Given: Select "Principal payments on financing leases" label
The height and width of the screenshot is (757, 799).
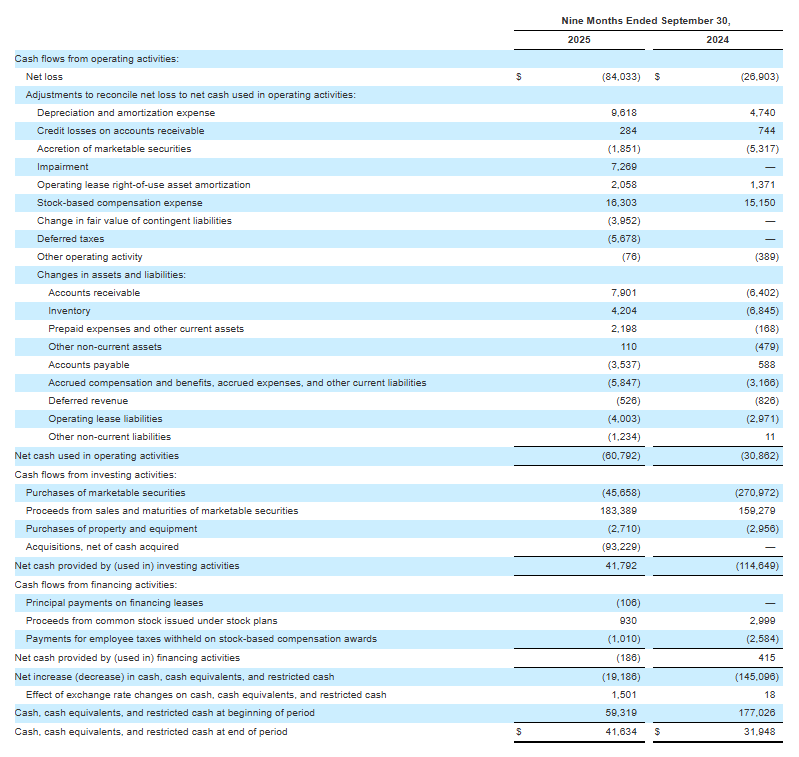Looking at the screenshot, I should point(114,603).
